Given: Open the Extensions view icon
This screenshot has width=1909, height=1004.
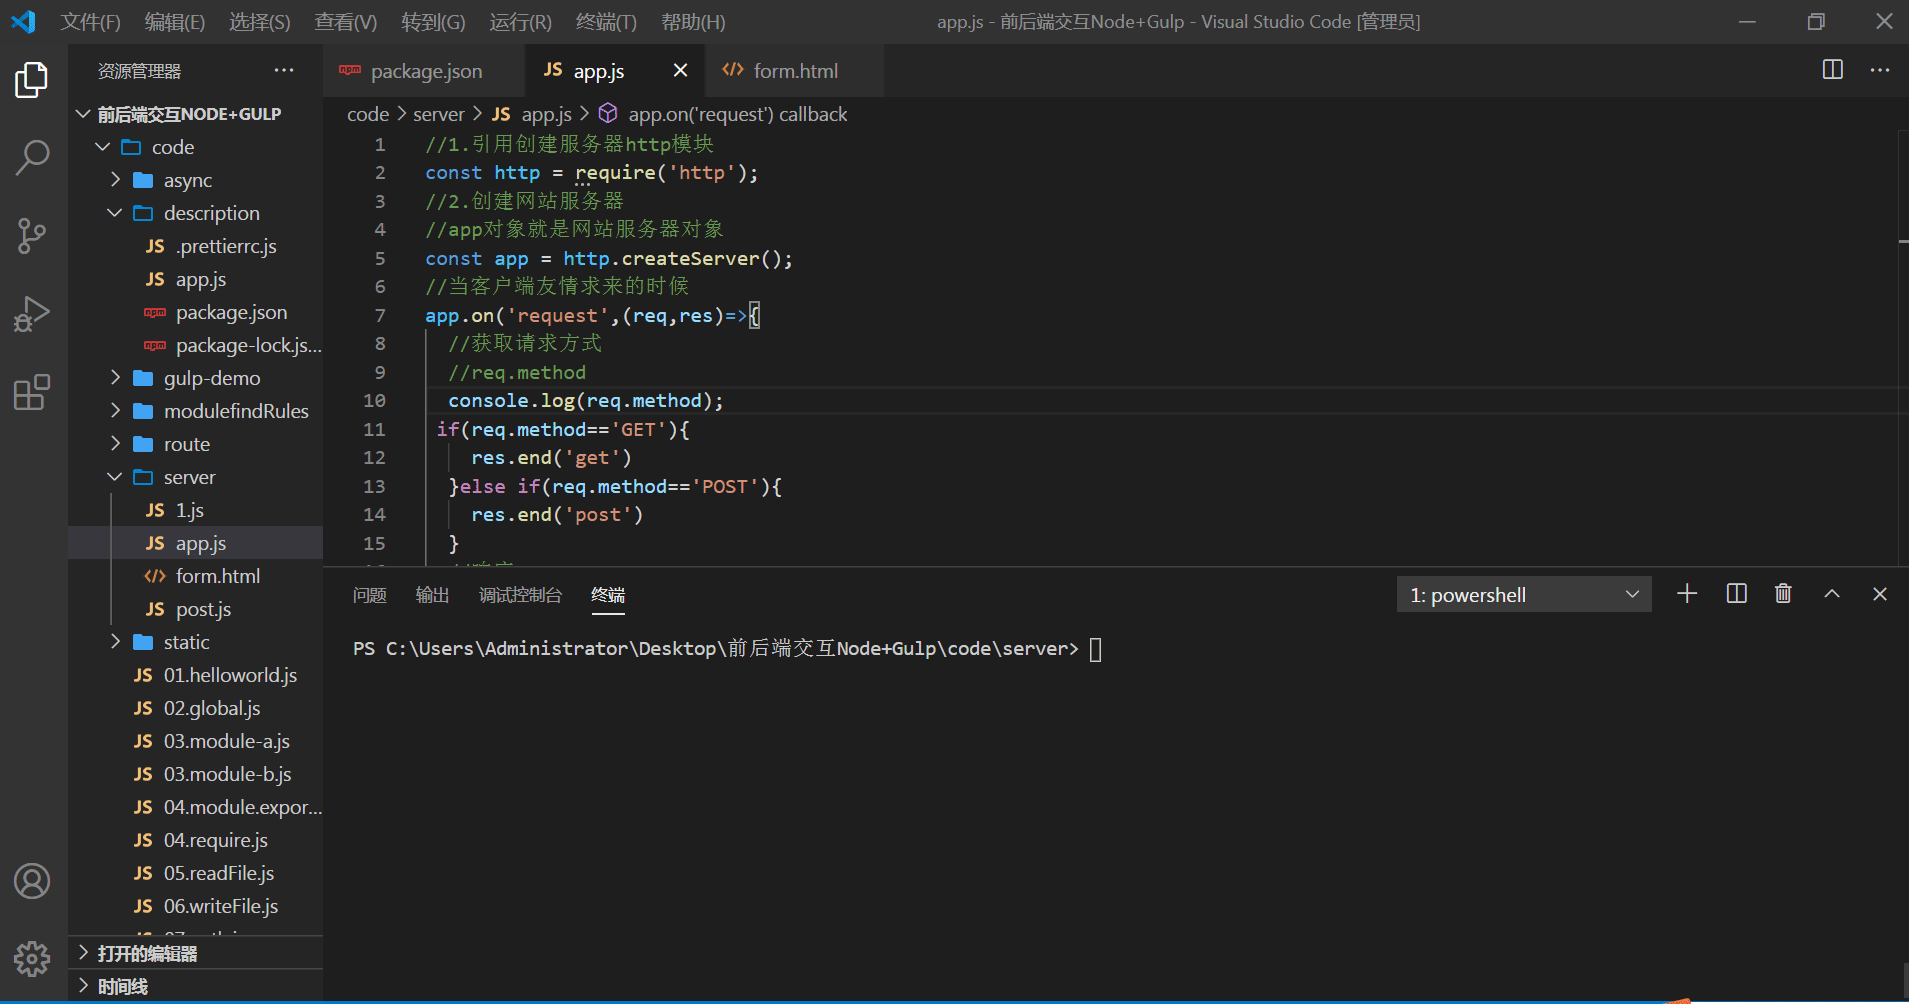Looking at the screenshot, I should [x=32, y=392].
